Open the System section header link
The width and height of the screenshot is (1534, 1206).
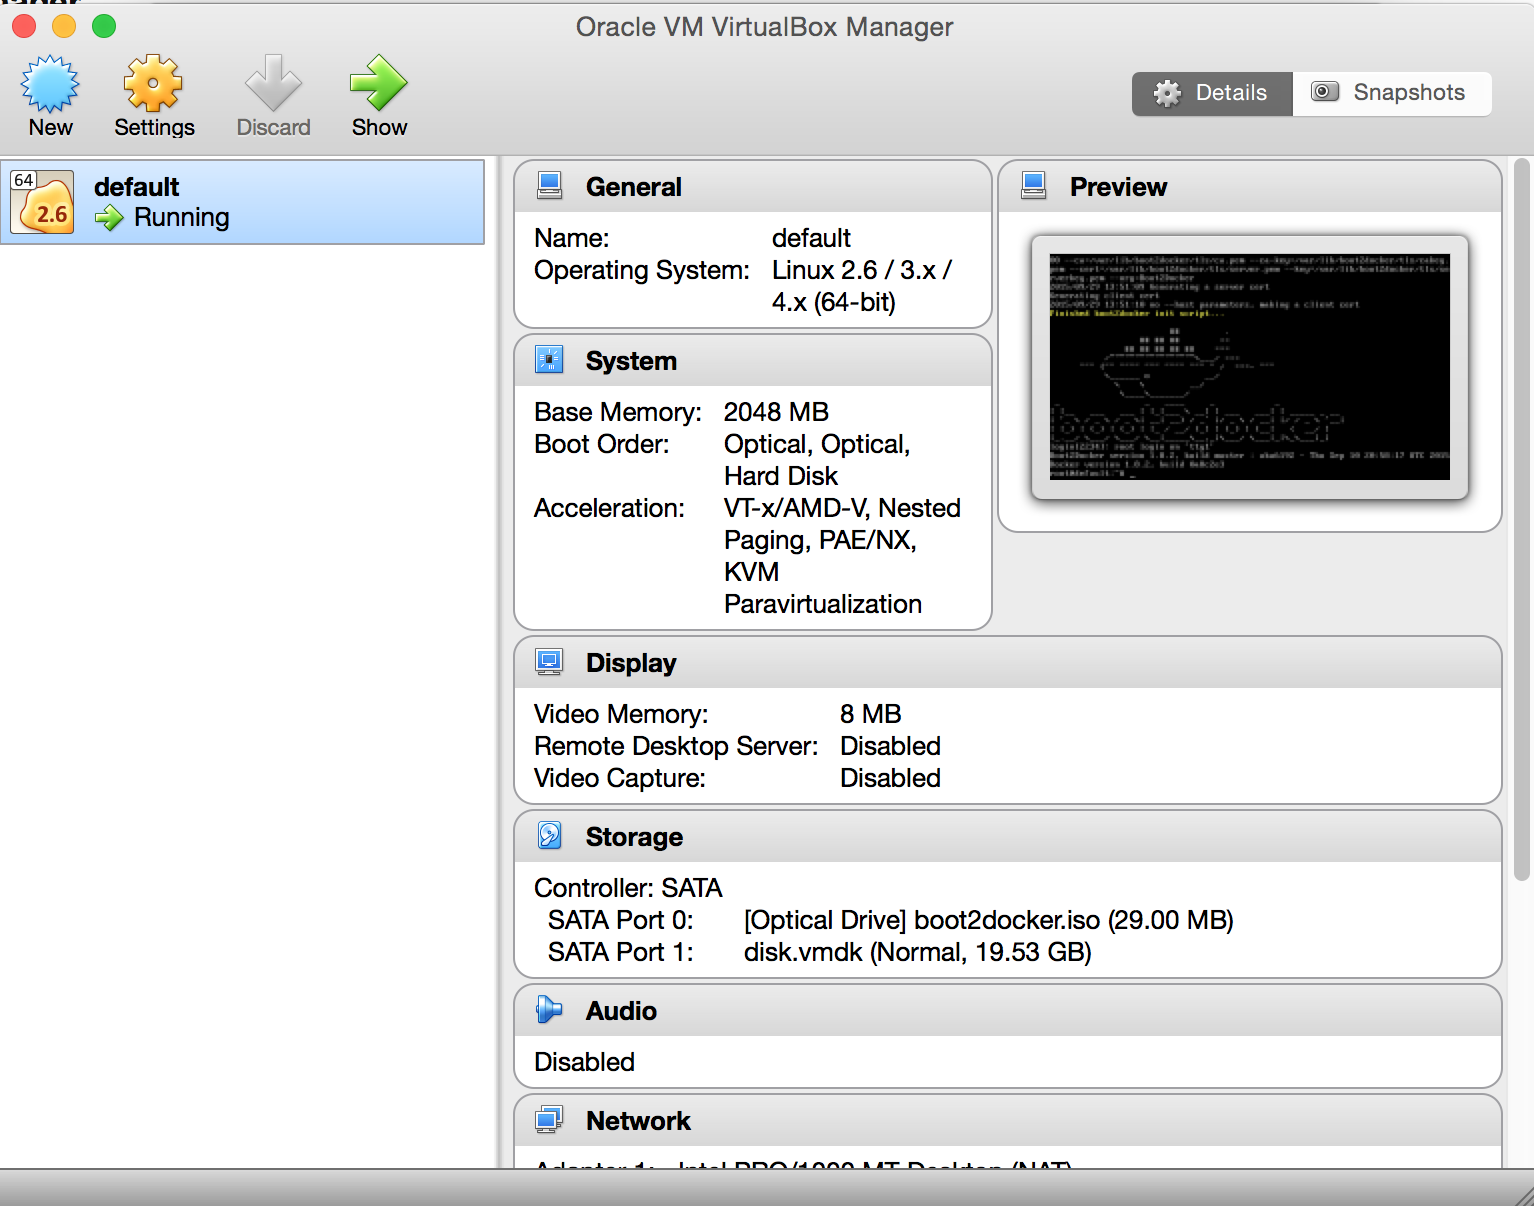point(631,361)
